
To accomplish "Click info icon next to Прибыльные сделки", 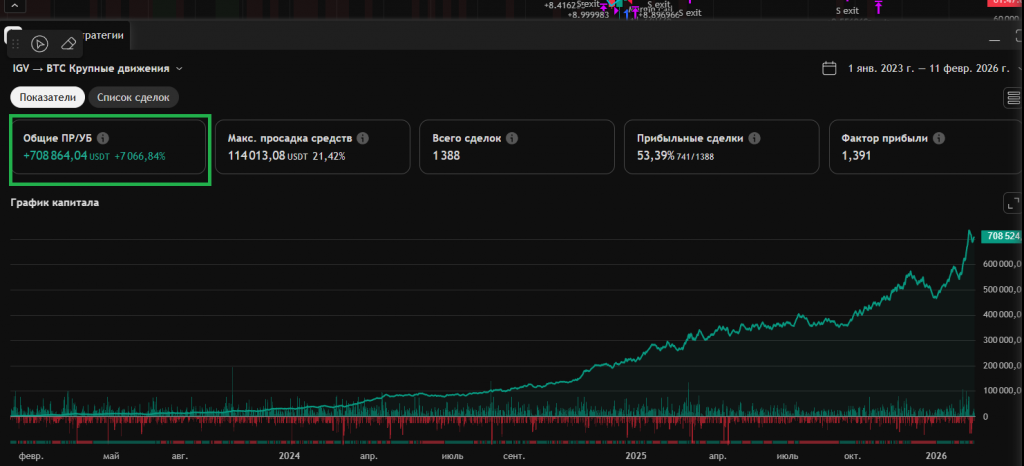I will (x=754, y=139).
